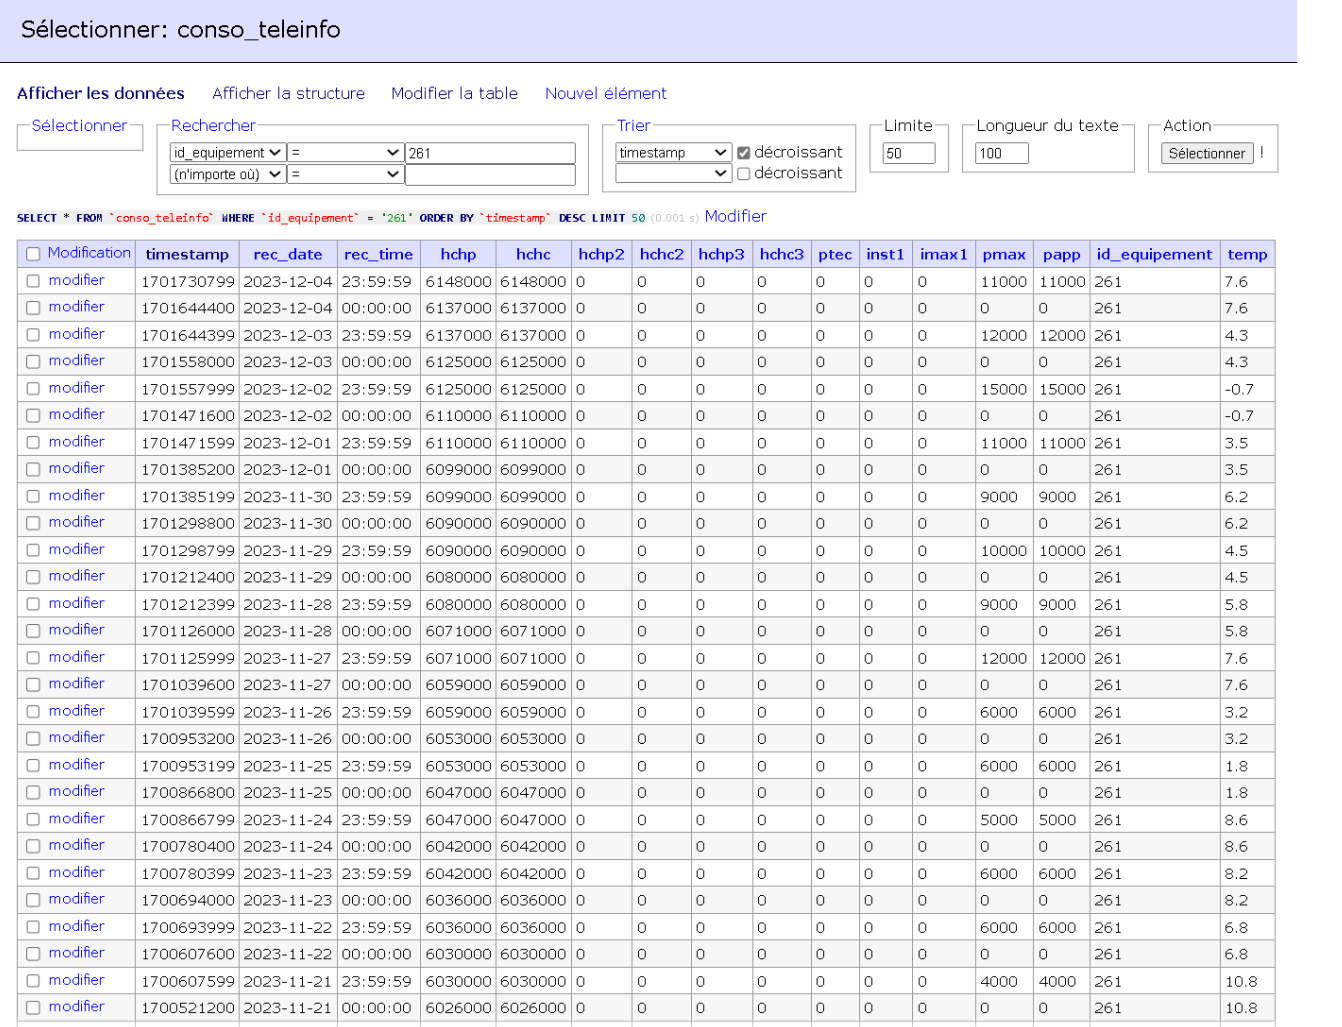Sort by the rec_date column header
This screenshot has width=1342, height=1027.
point(287,254)
